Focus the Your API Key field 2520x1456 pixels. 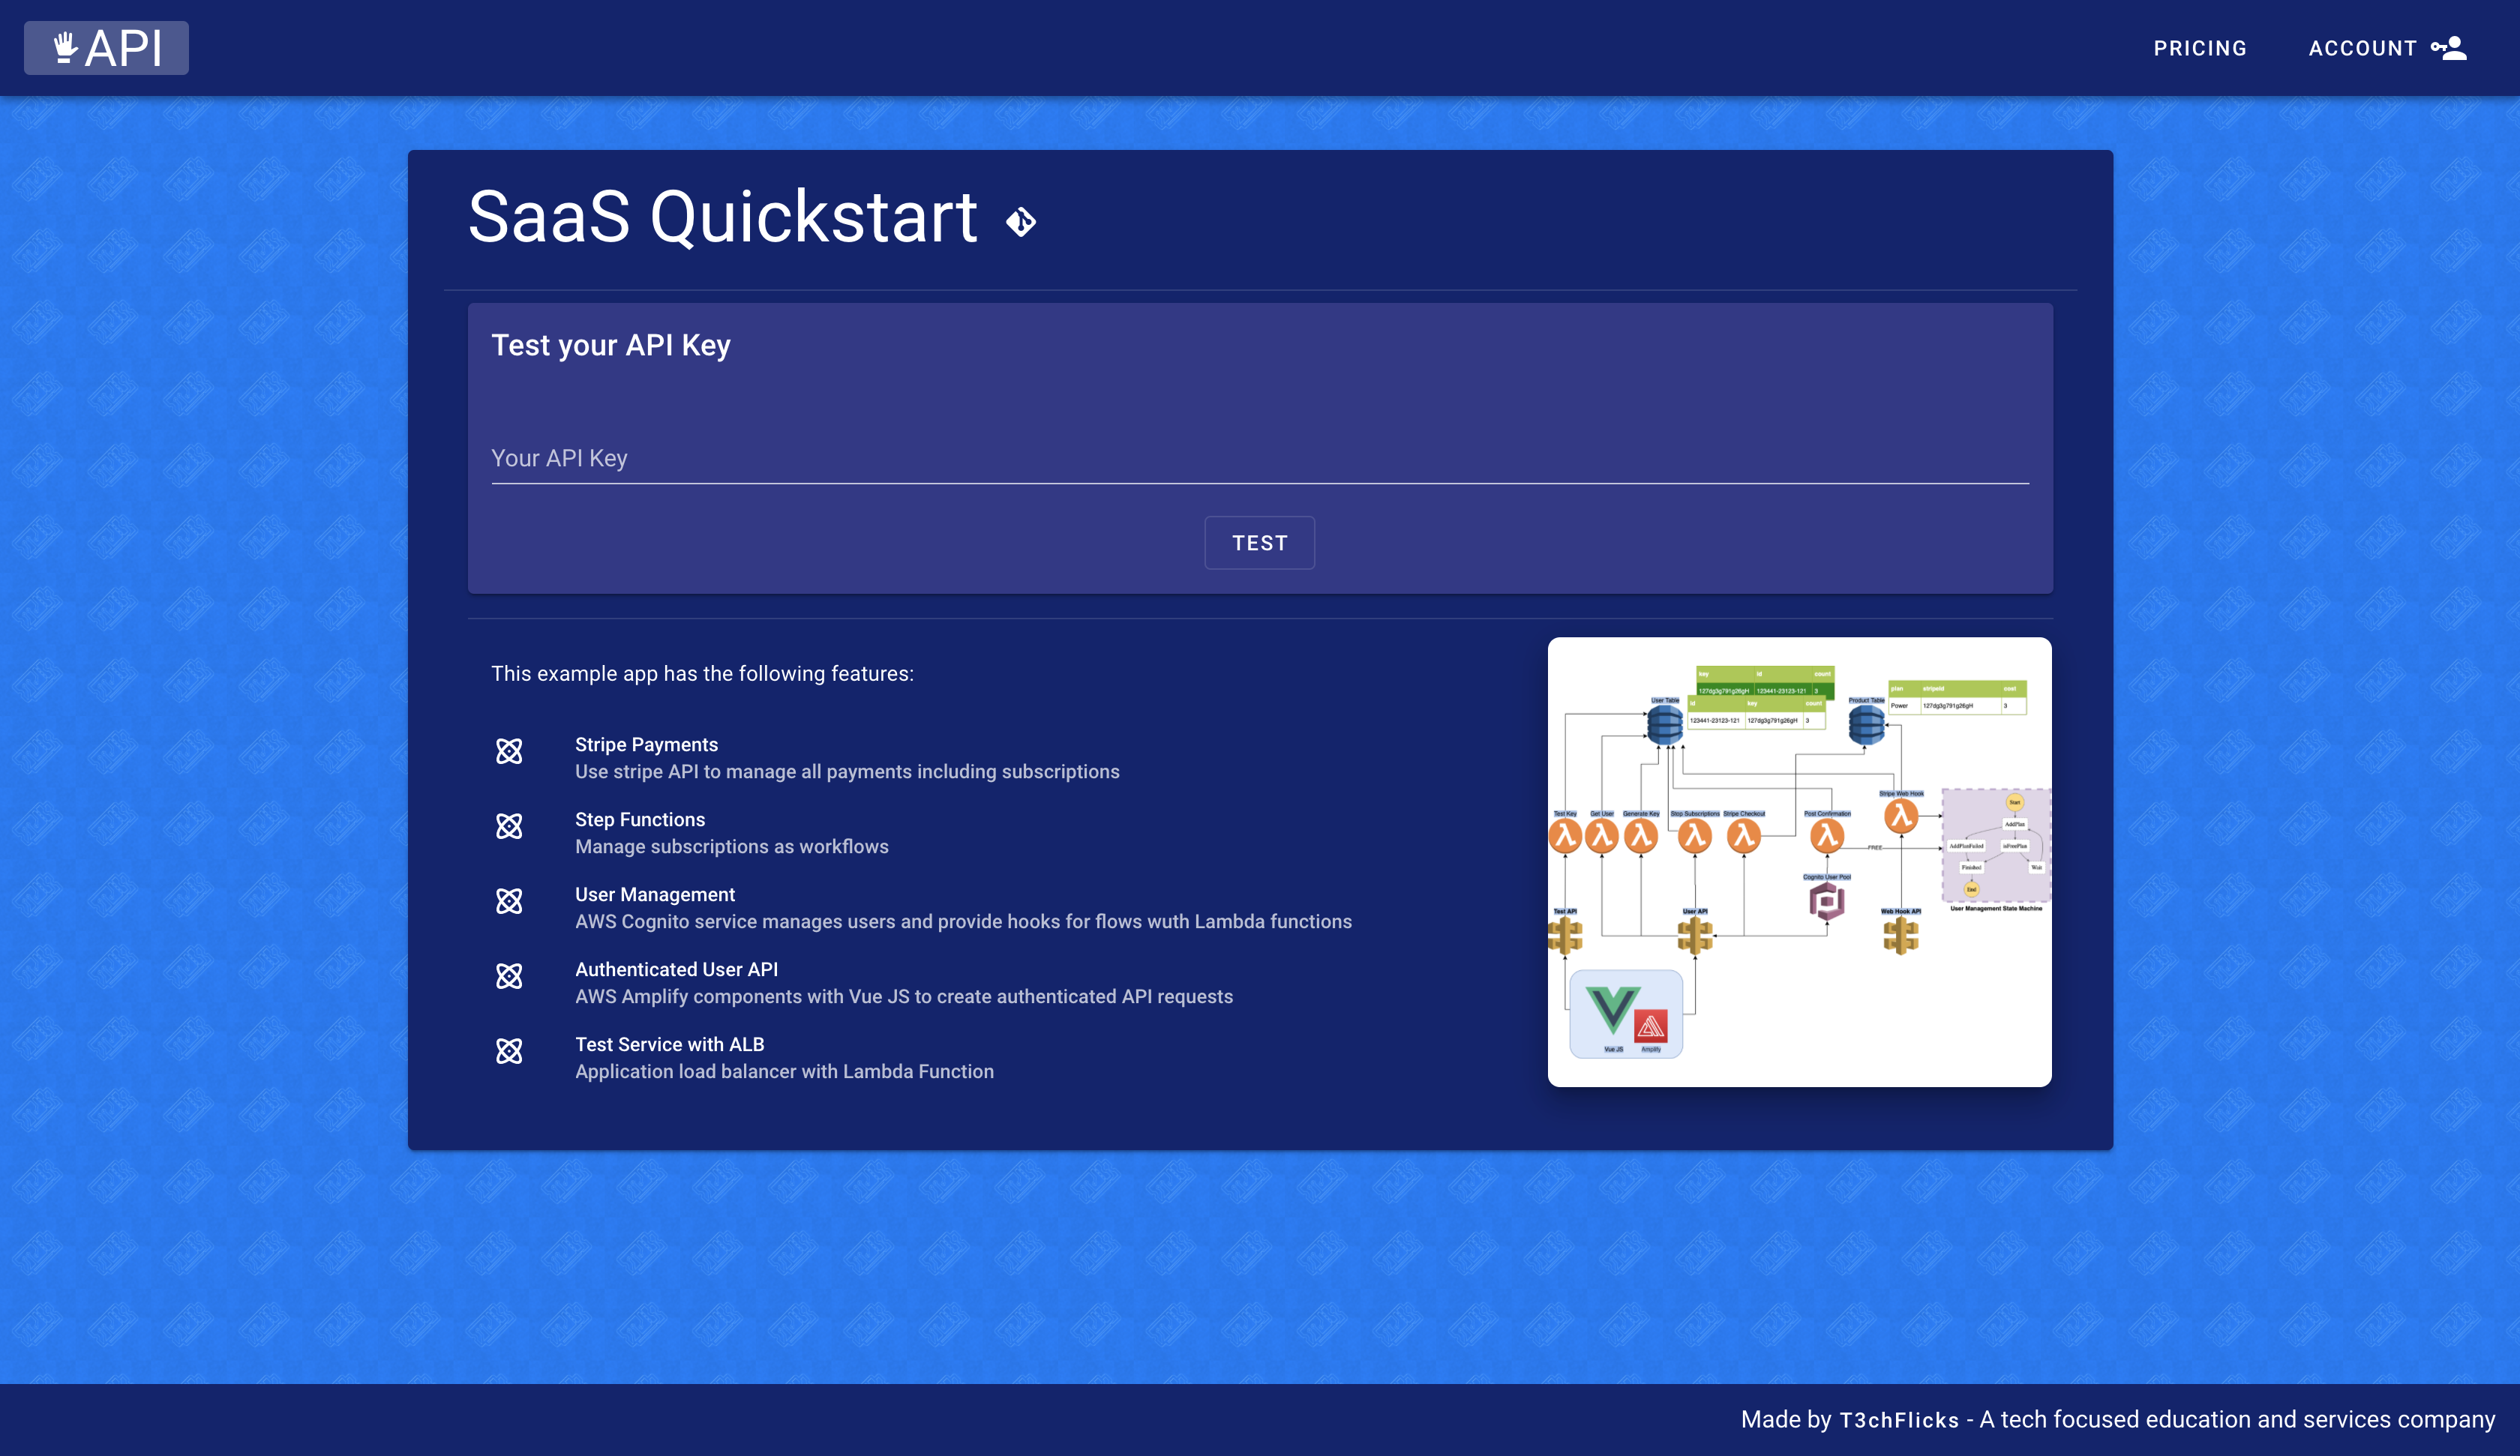tap(1259, 458)
